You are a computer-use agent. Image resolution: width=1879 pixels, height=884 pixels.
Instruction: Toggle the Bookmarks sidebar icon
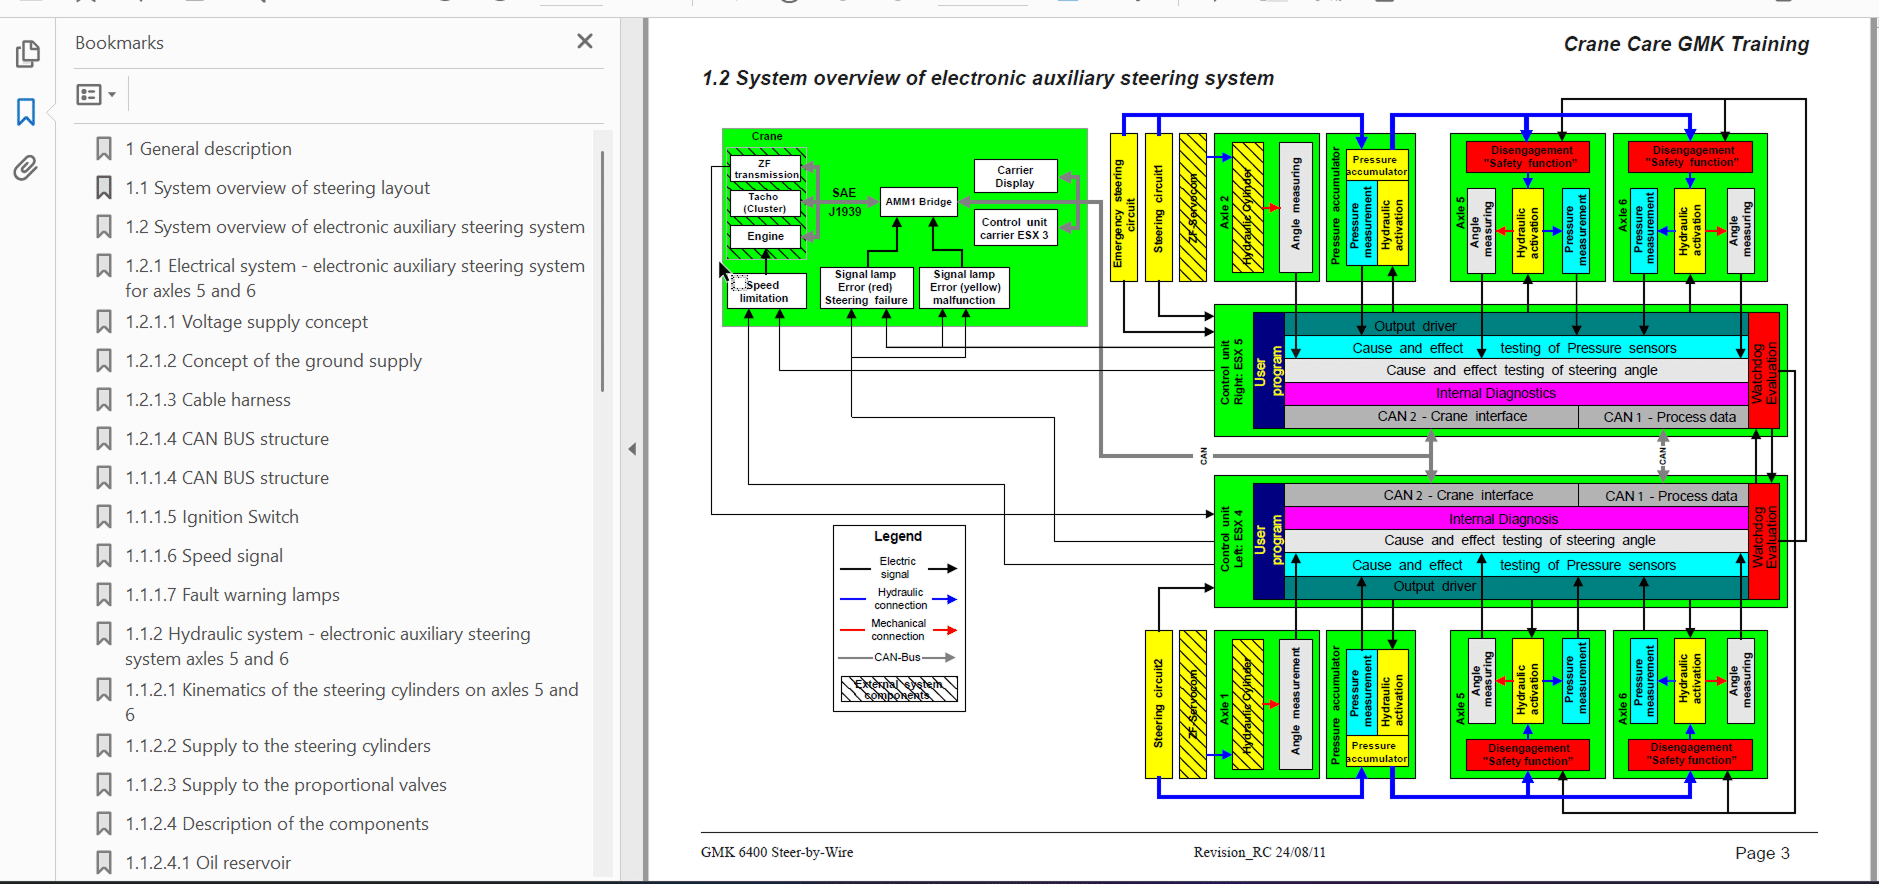click(x=27, y=111)
